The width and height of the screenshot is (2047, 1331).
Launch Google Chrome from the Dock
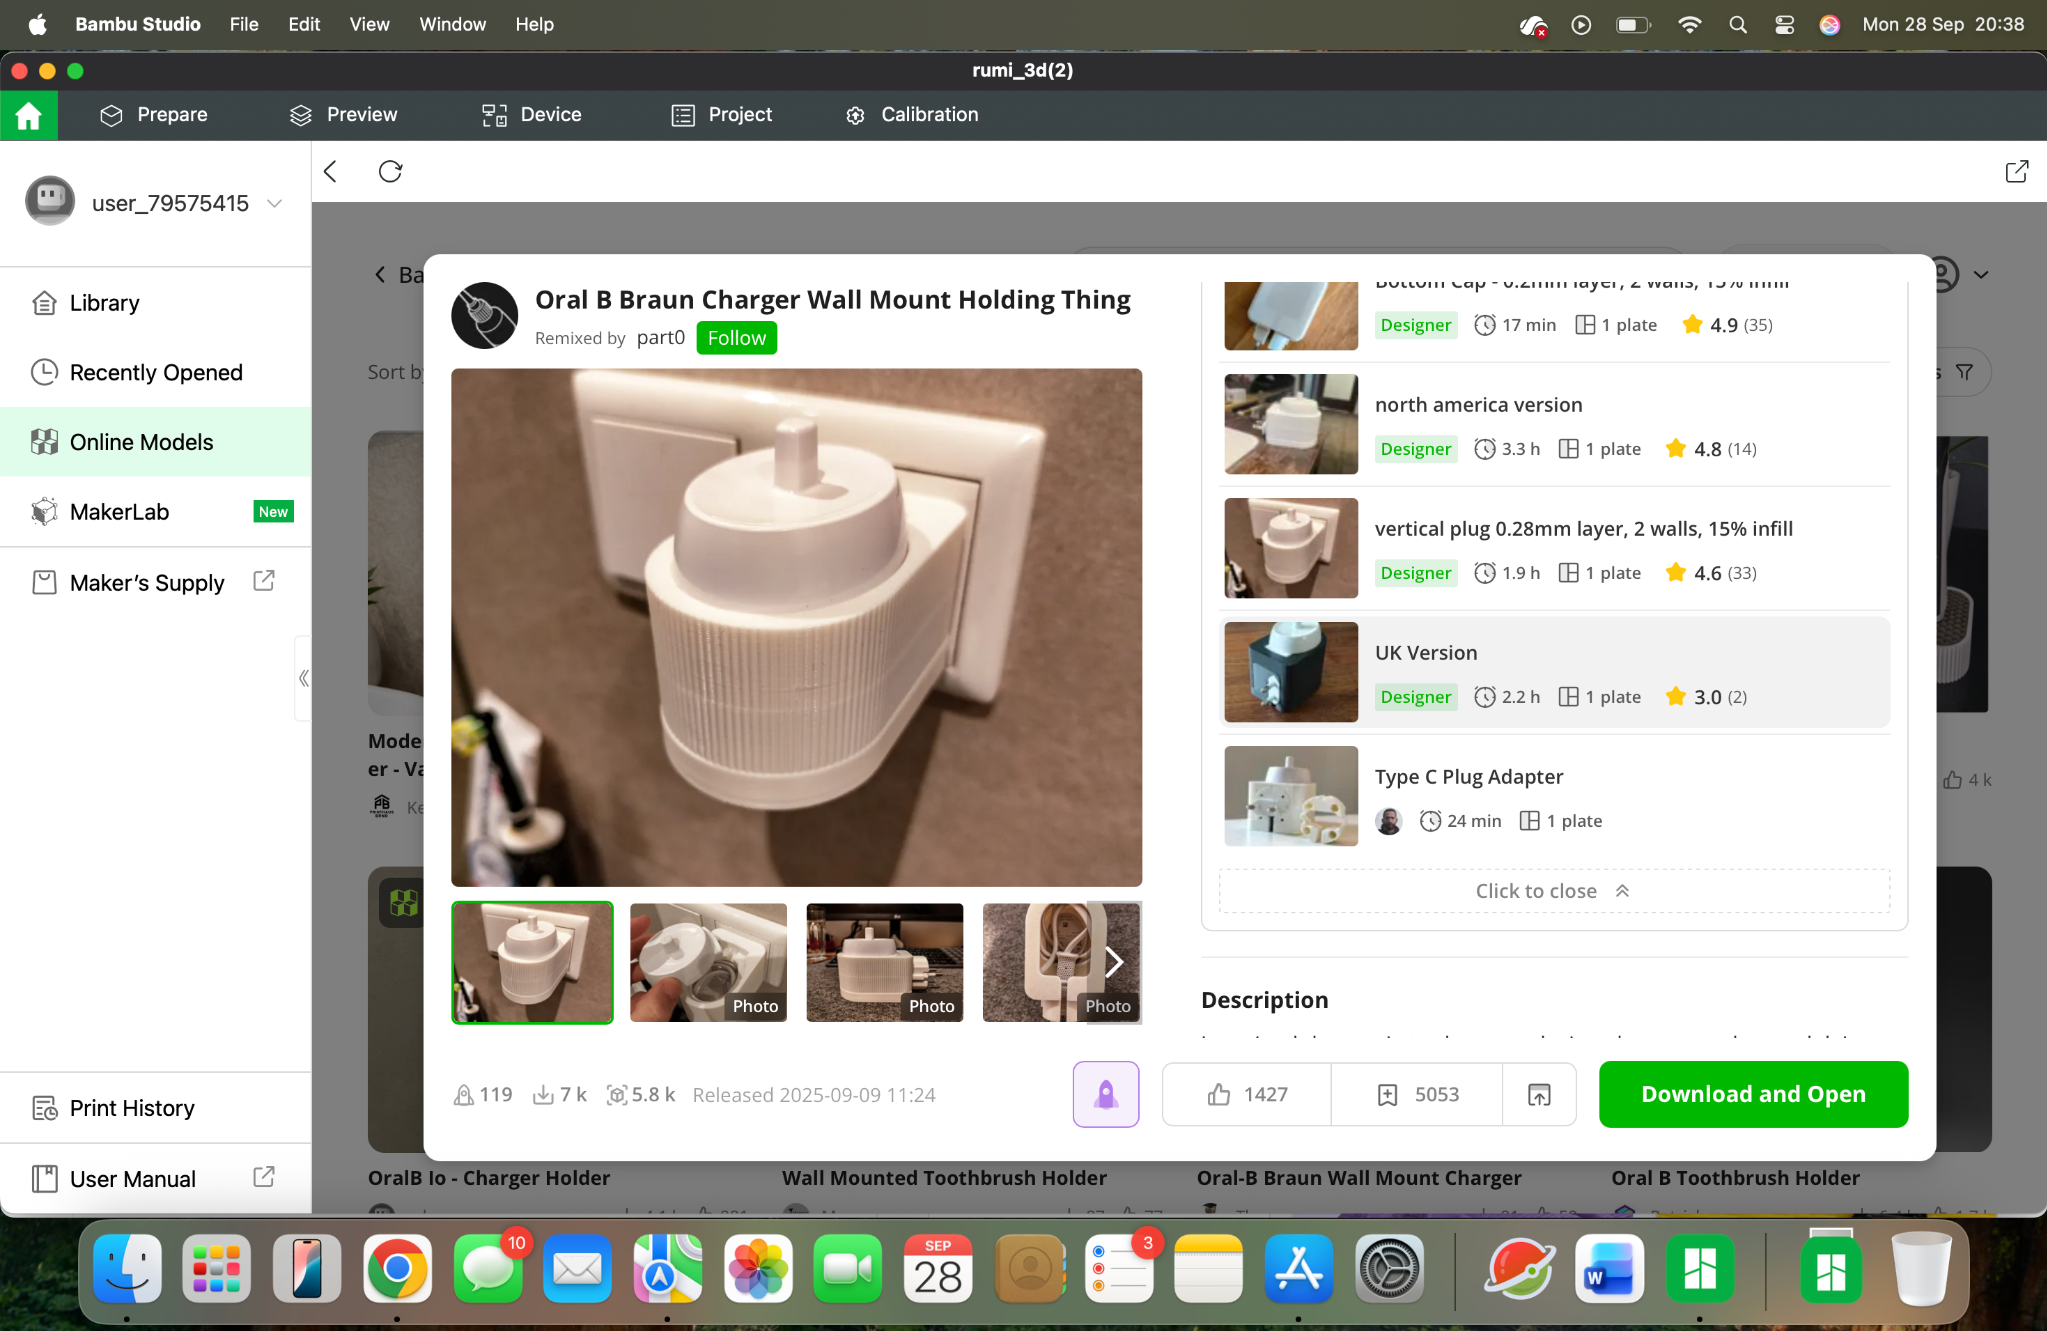pos(397,1268)
